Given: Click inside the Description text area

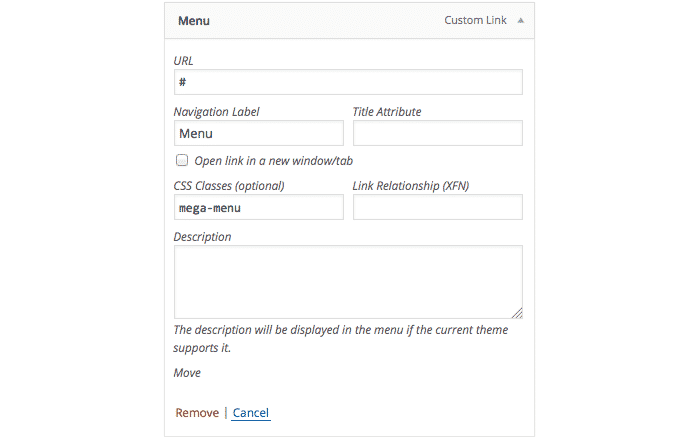Looking at the screenshot, I should click(348, 282).
